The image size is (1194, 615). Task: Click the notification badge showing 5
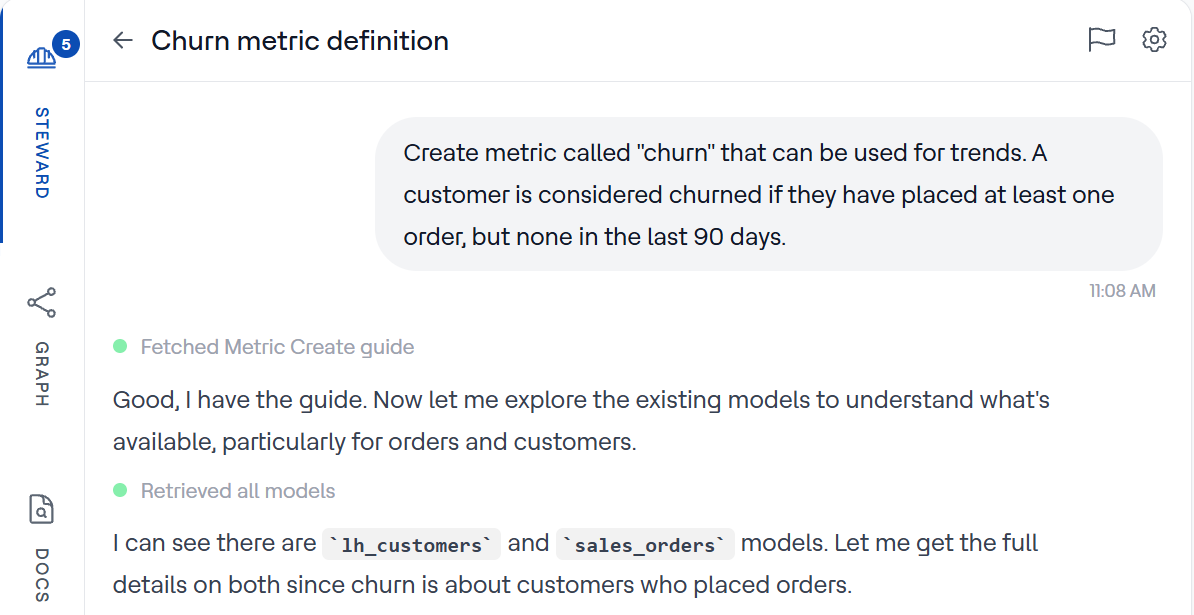[x=66, y=45]
